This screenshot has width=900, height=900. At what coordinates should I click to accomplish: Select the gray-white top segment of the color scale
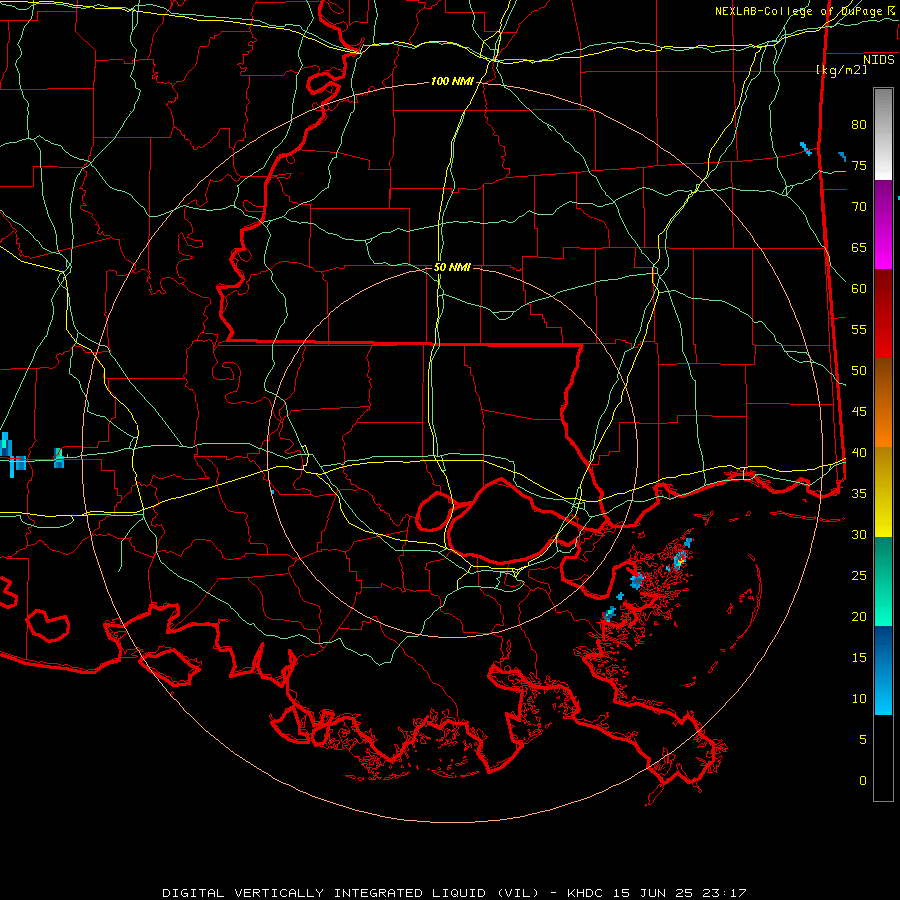(883, 134)
